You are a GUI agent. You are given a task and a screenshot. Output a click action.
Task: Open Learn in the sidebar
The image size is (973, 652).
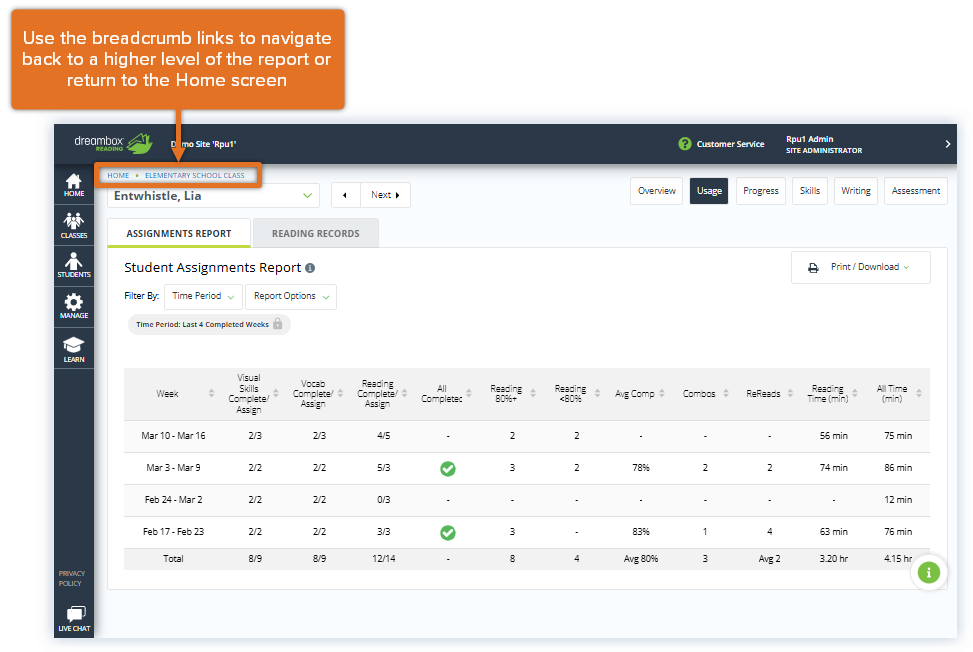point(74,349)
